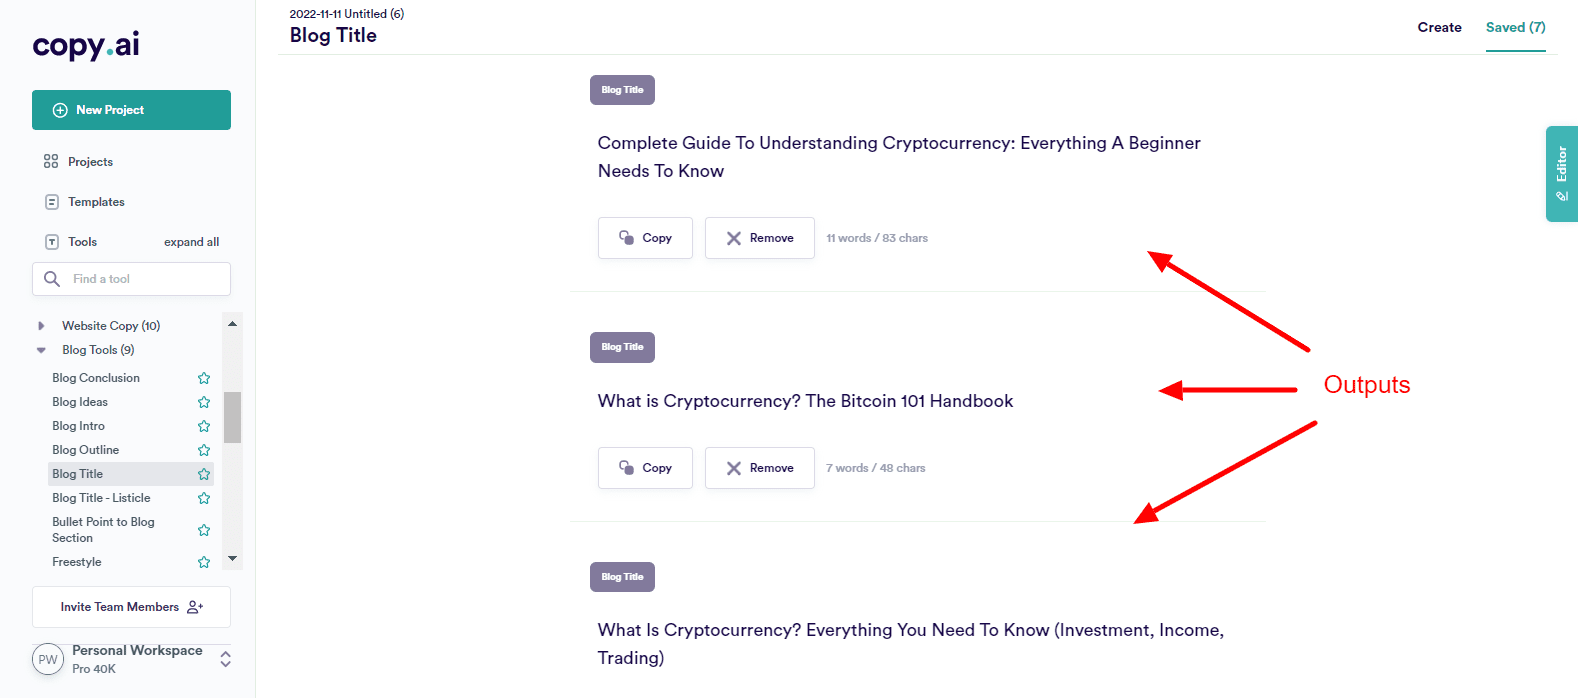
Task: Click the Find a tool search field
Action: [x=145, y=279]
